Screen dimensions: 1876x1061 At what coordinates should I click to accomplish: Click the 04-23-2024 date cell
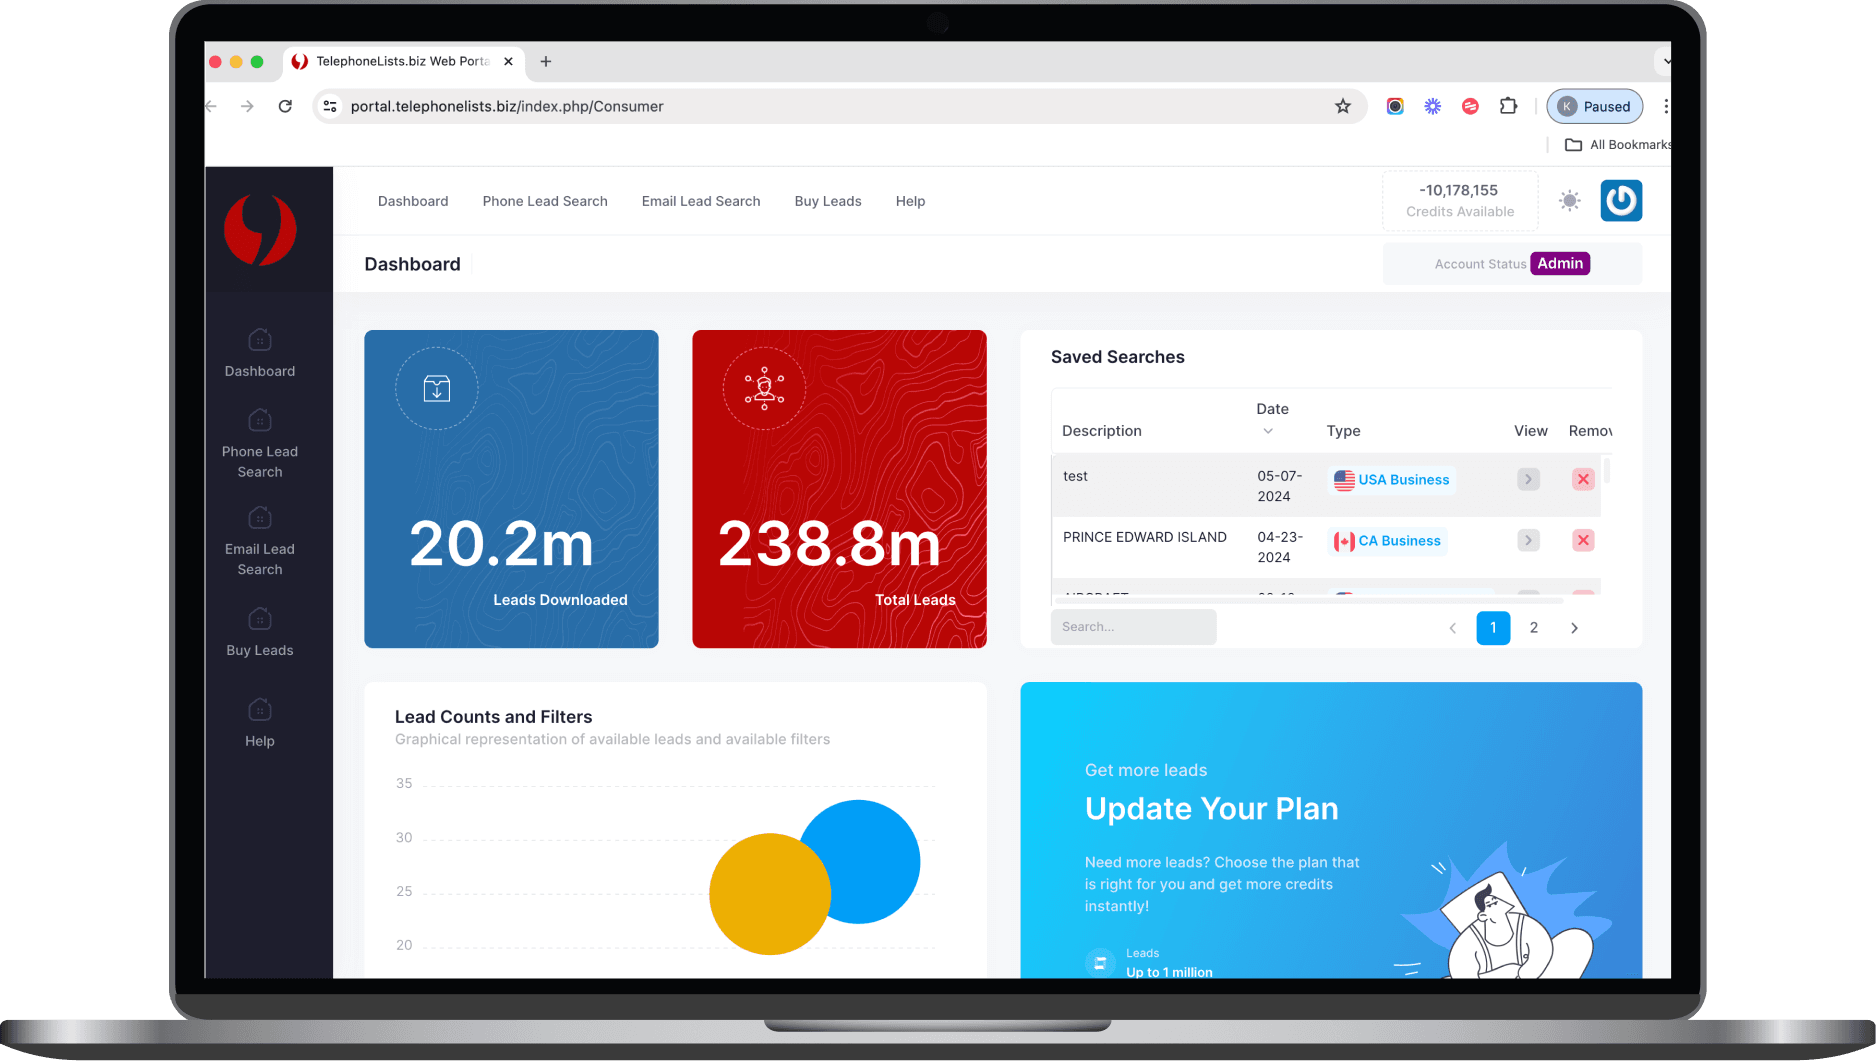point(1279,547)
